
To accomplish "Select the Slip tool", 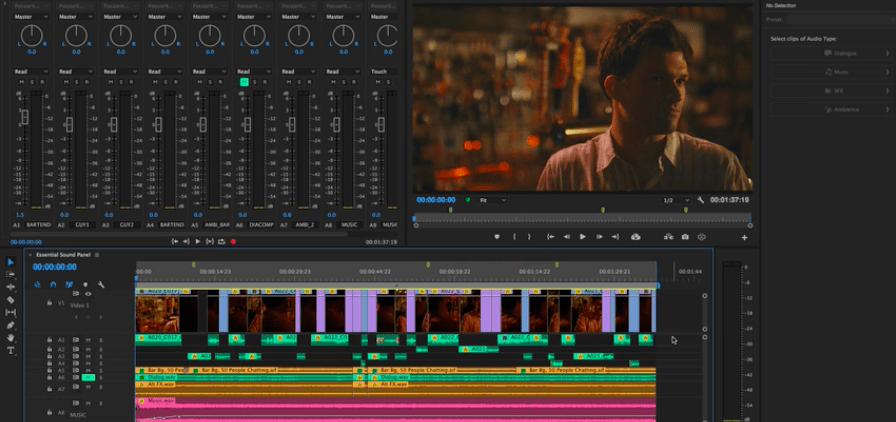I will 11,312.
